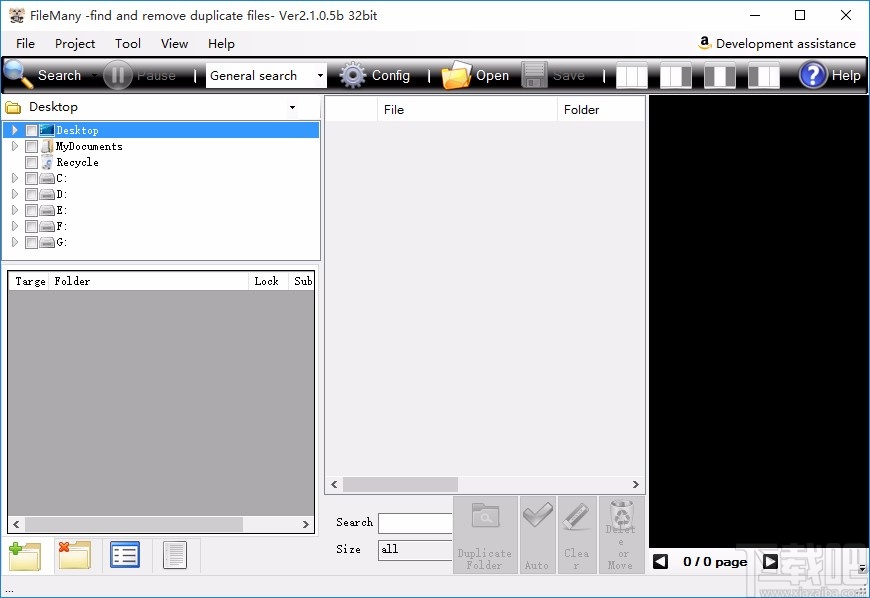This screenshot has height=598, width=870.
Task: Switch to the detailed list view icon
Action: (x=125, y=555)
